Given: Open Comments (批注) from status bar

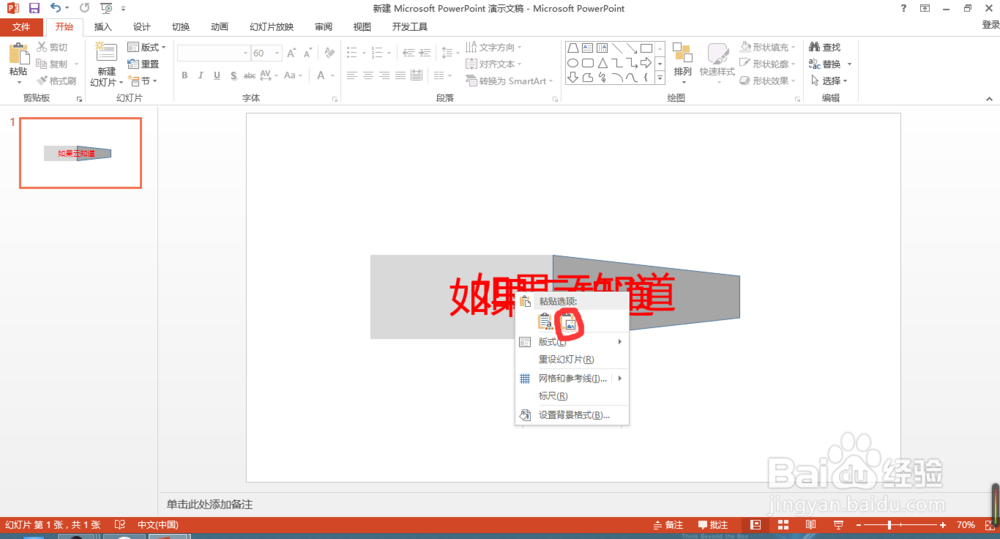Looking at the screenshot, I should (713, 525).
